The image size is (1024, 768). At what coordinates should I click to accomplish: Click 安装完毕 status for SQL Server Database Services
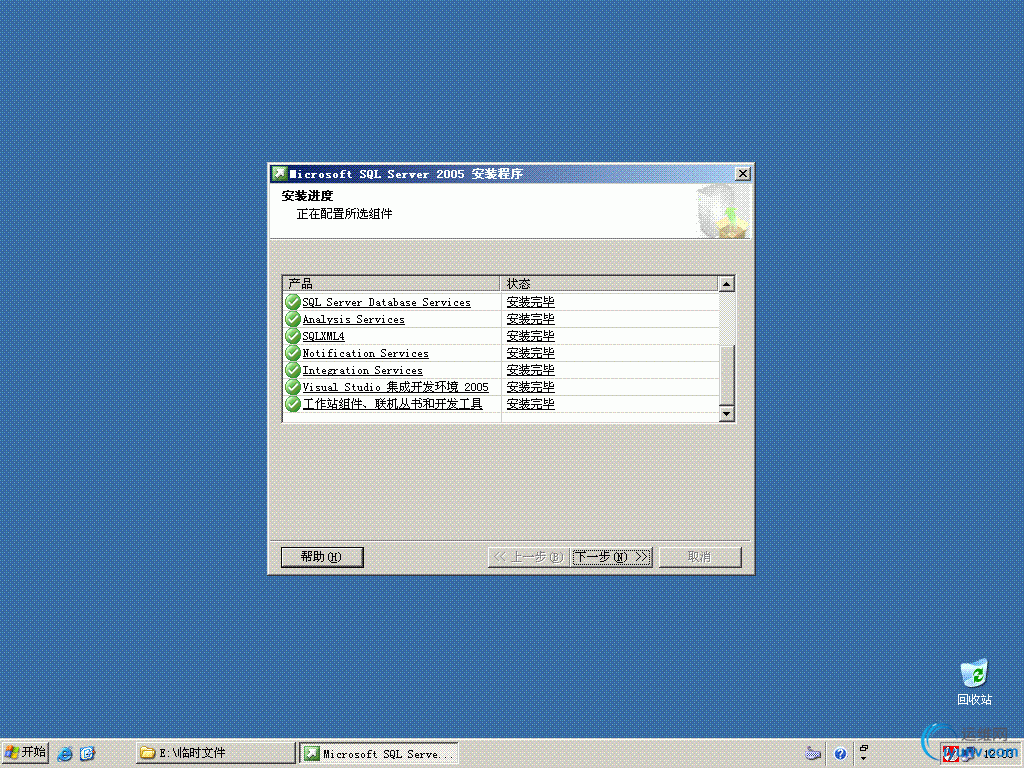click(530, 302)
